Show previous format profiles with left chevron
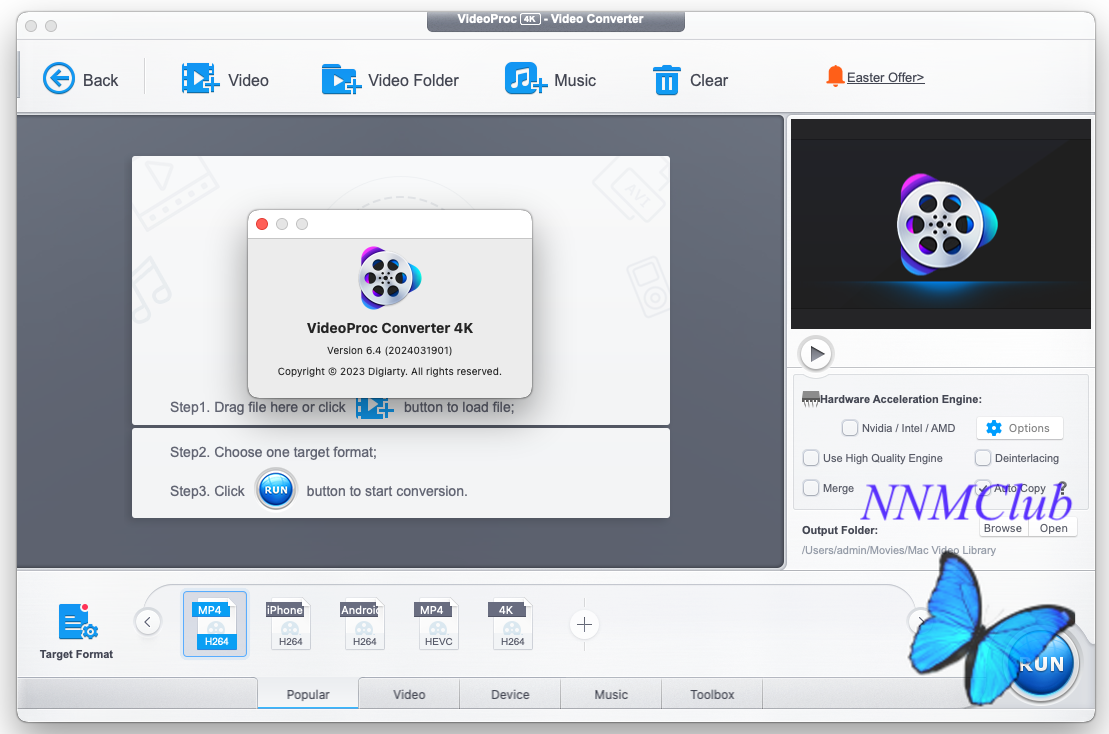The height and width of the screenshot is (734, 1109). [148, 622]
